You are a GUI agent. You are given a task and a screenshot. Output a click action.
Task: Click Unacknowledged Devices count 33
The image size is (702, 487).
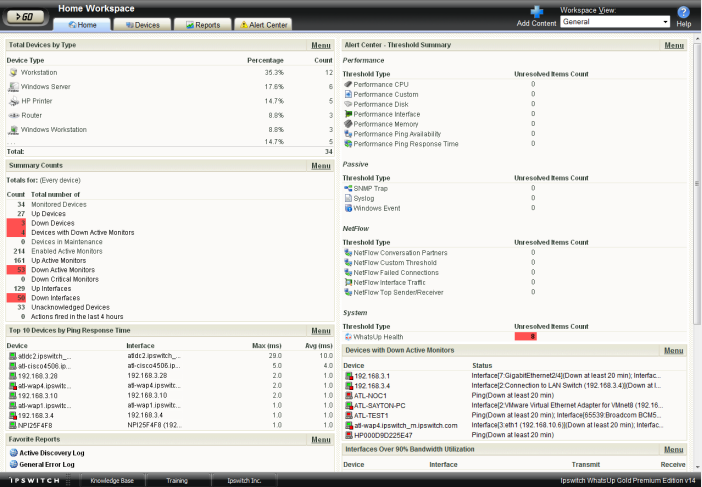[21, 308]
